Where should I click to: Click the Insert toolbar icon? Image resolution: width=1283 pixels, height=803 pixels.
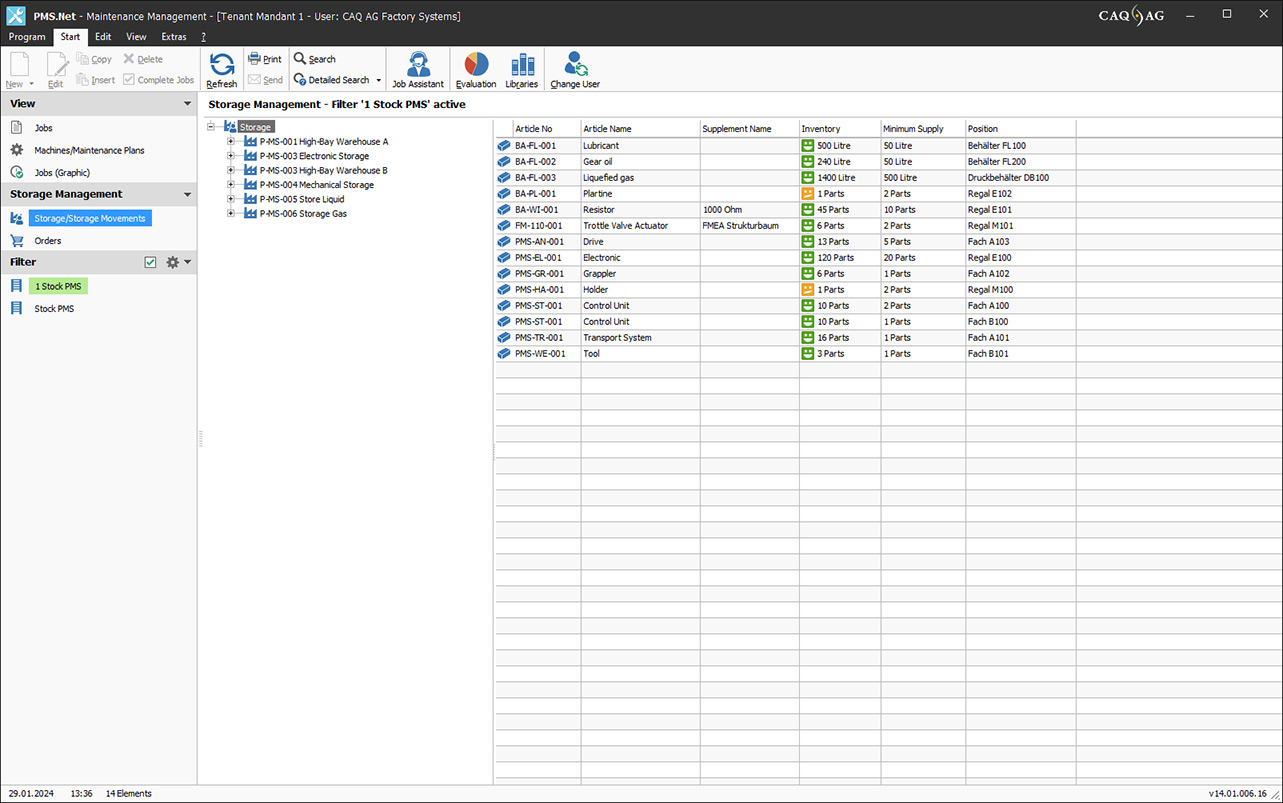pyautogui.click(x=83, y=80)
